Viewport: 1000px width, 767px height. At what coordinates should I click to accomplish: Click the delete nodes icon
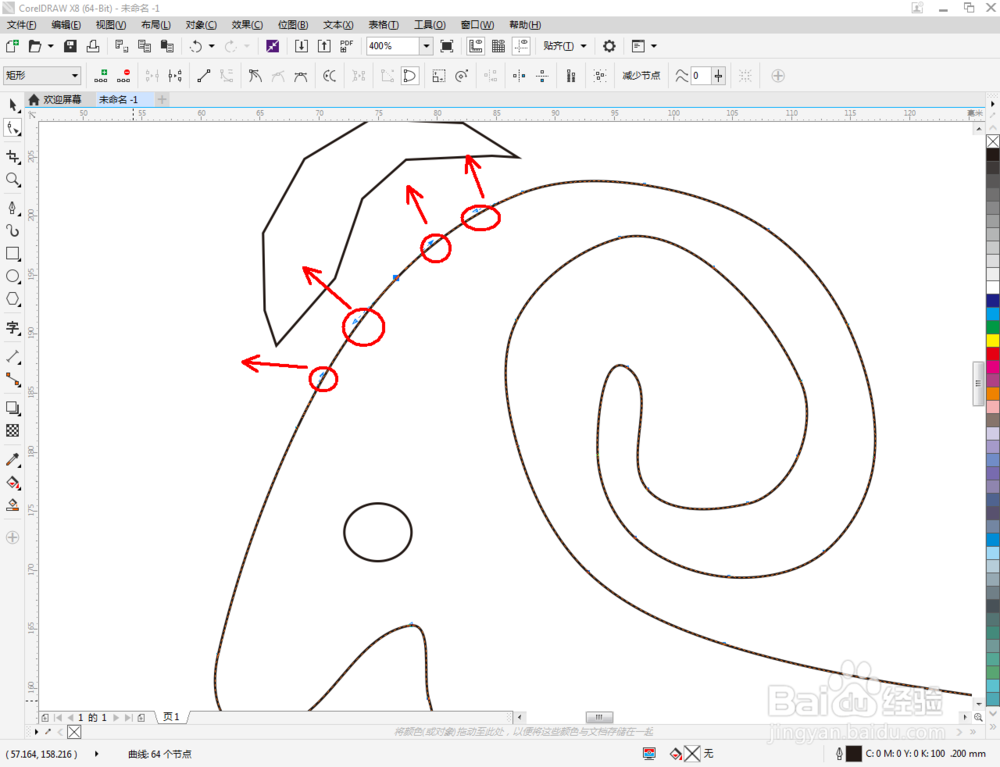124,76
